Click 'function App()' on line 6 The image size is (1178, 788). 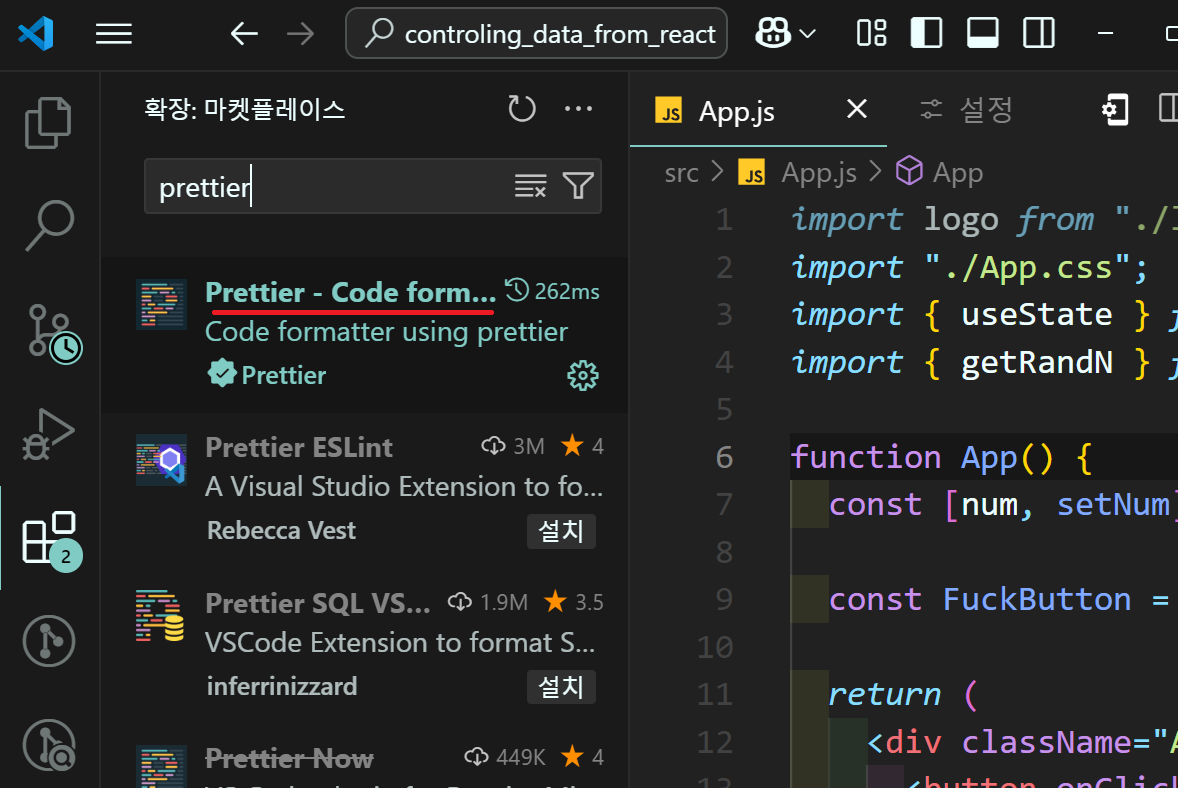pos(922,457)
